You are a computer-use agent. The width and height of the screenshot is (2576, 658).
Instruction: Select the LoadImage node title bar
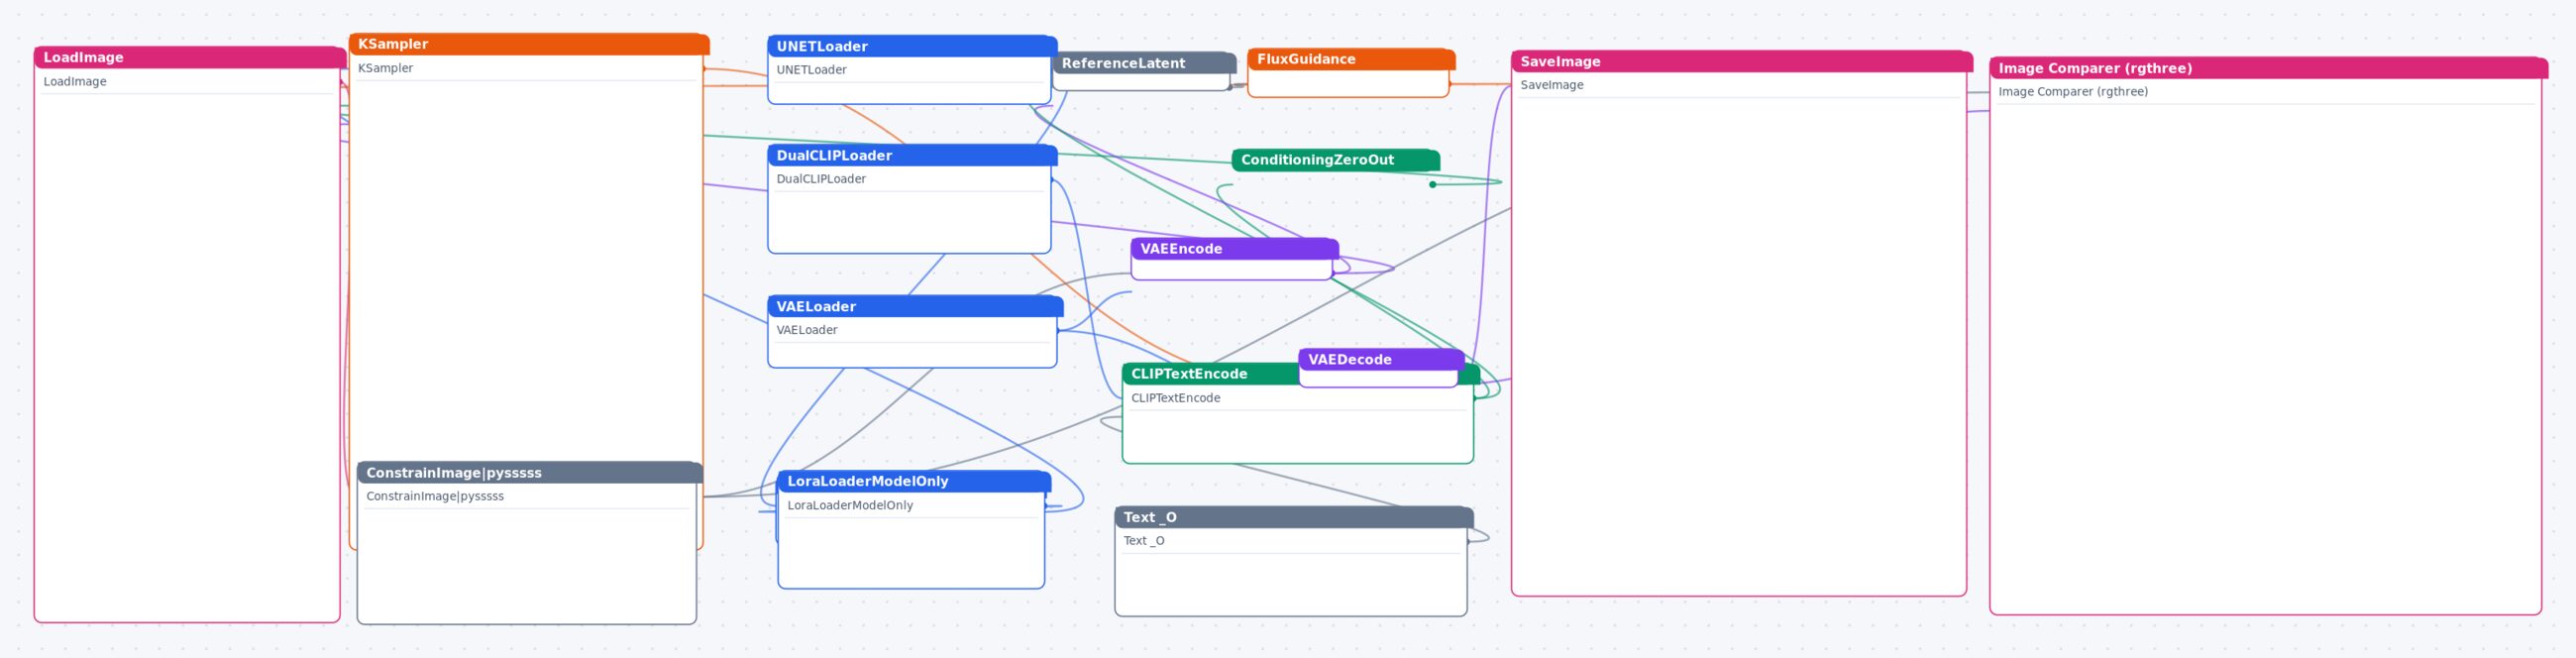click(x=190, y=58)
